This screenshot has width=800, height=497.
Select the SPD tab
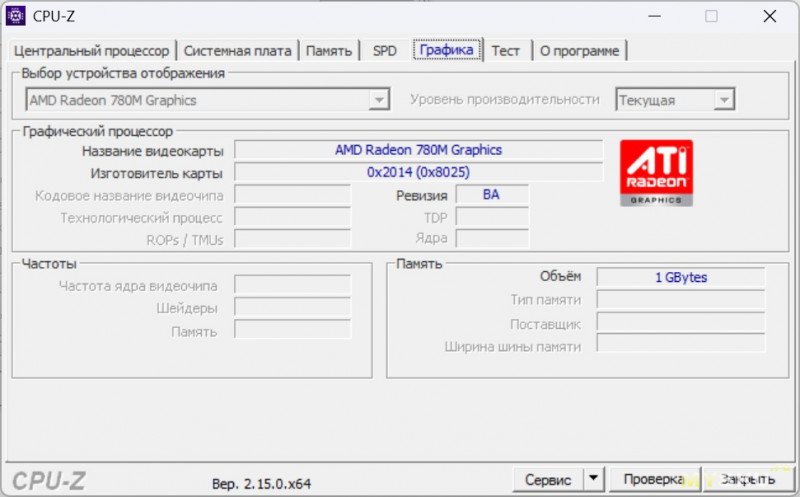point(385,50)
